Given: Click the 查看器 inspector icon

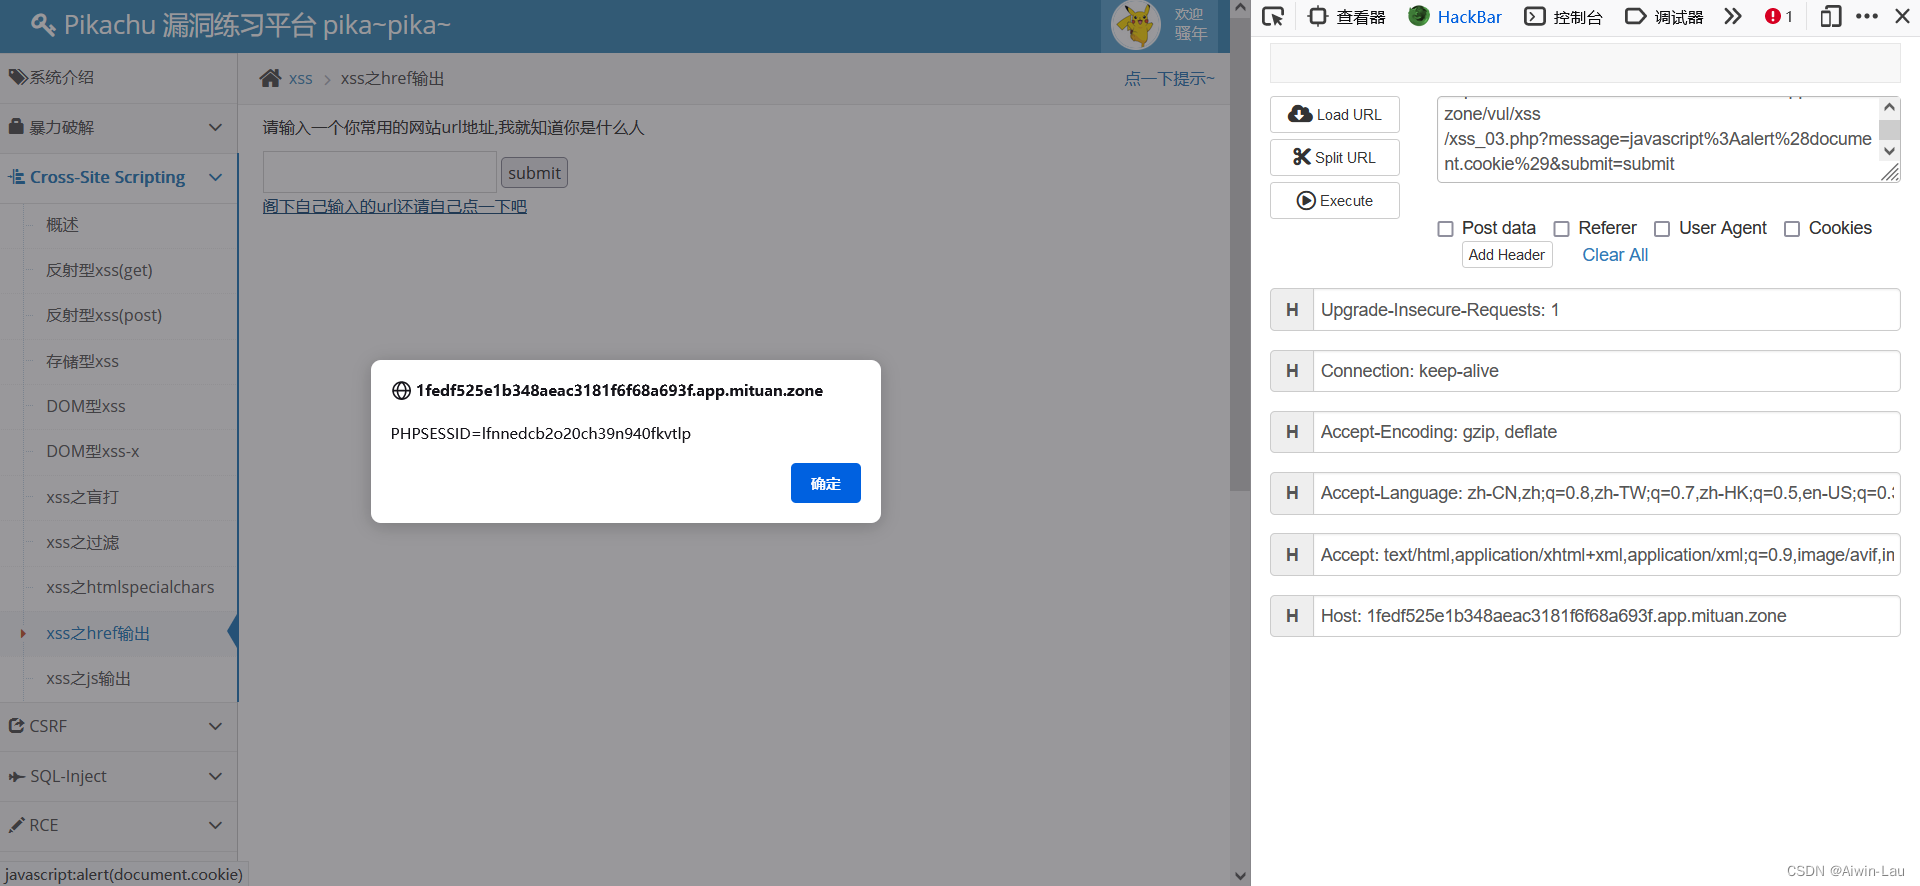Looking at the screenshot, I should click(x=1318, y=16).
